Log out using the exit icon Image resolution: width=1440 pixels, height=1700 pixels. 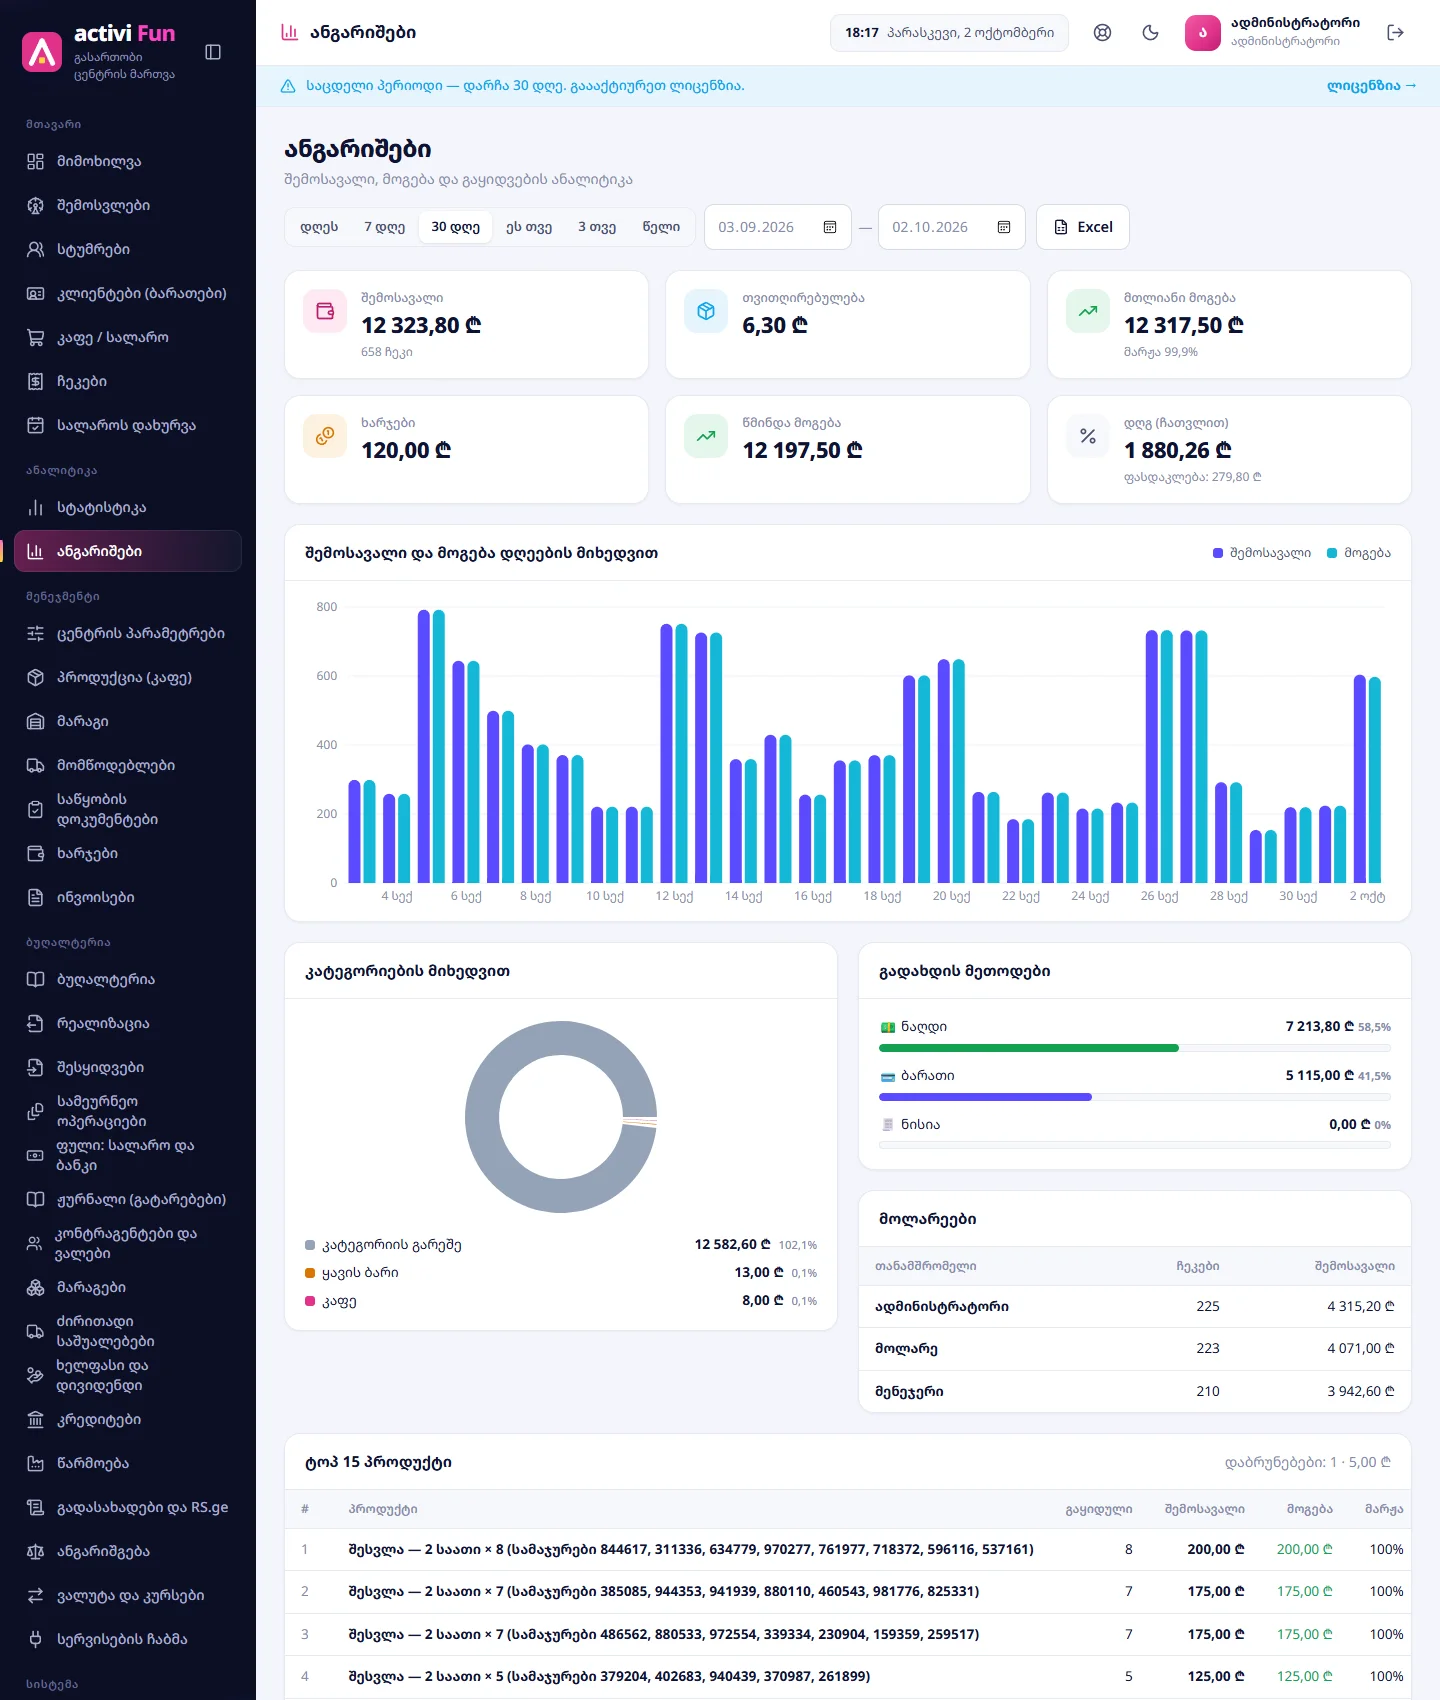pyautogui.click(x=1396, y=32)
